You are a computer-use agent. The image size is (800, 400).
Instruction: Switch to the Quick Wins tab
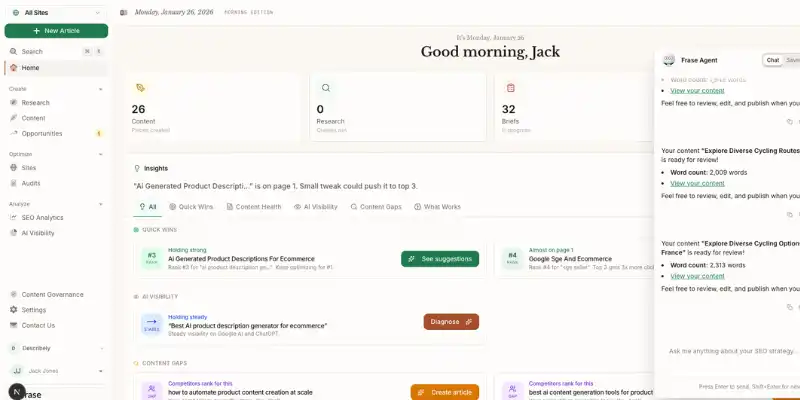[x=191, y=207]
